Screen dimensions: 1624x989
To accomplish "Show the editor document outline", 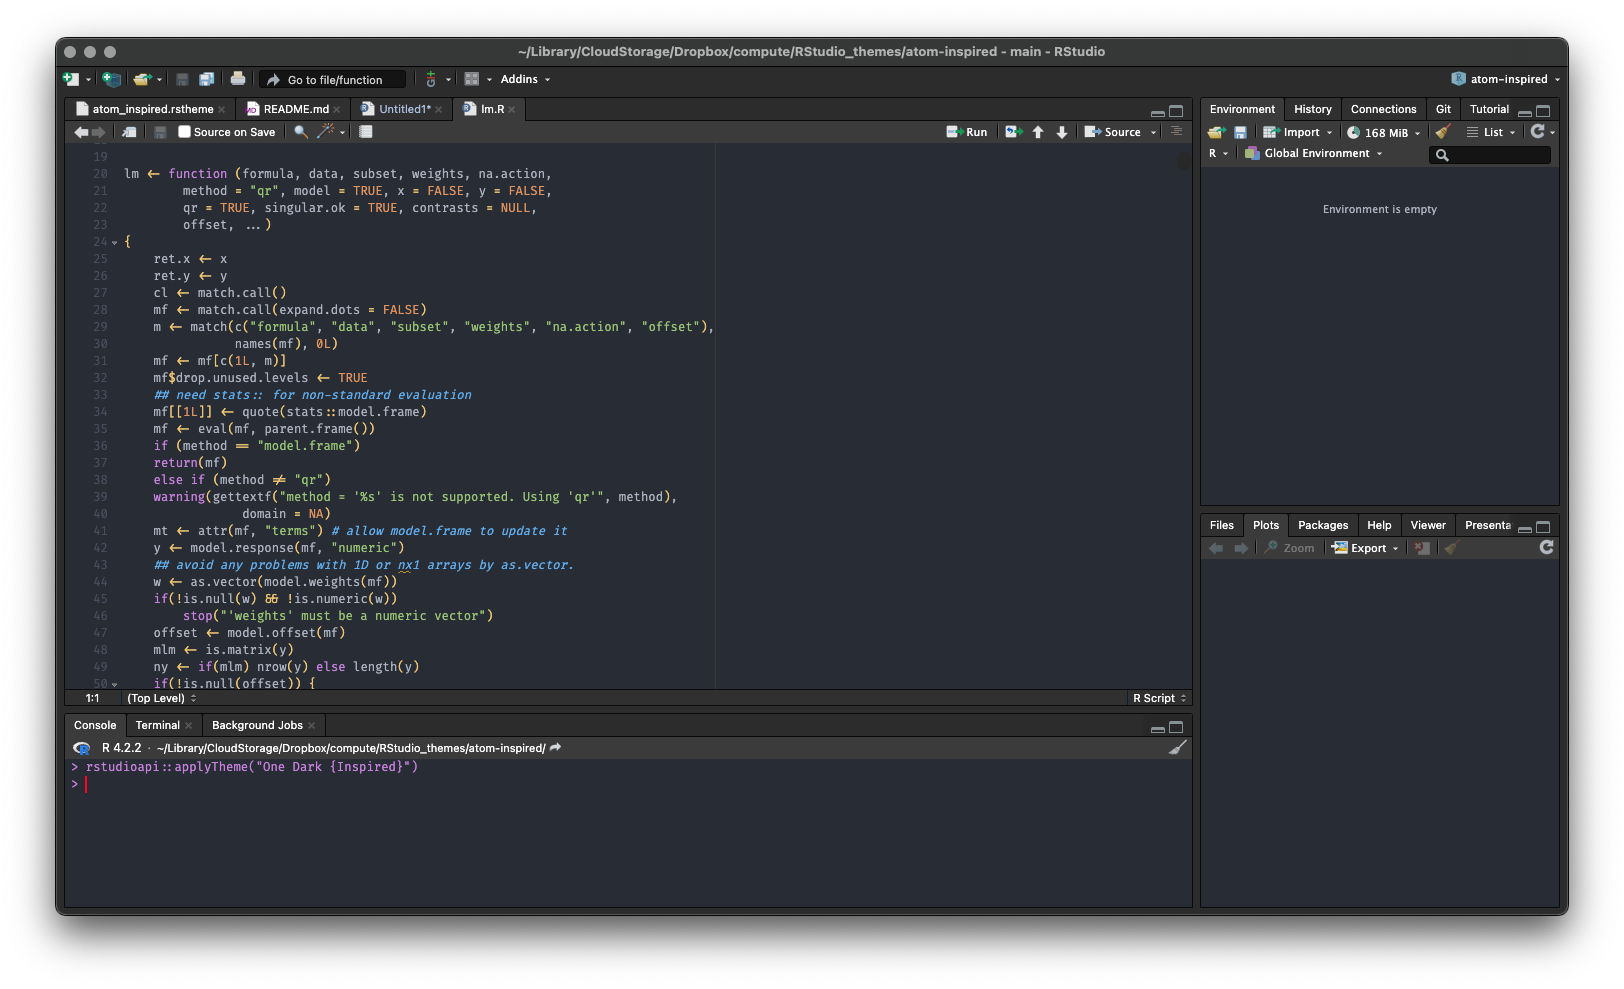I will click(x=1176, y=132).
